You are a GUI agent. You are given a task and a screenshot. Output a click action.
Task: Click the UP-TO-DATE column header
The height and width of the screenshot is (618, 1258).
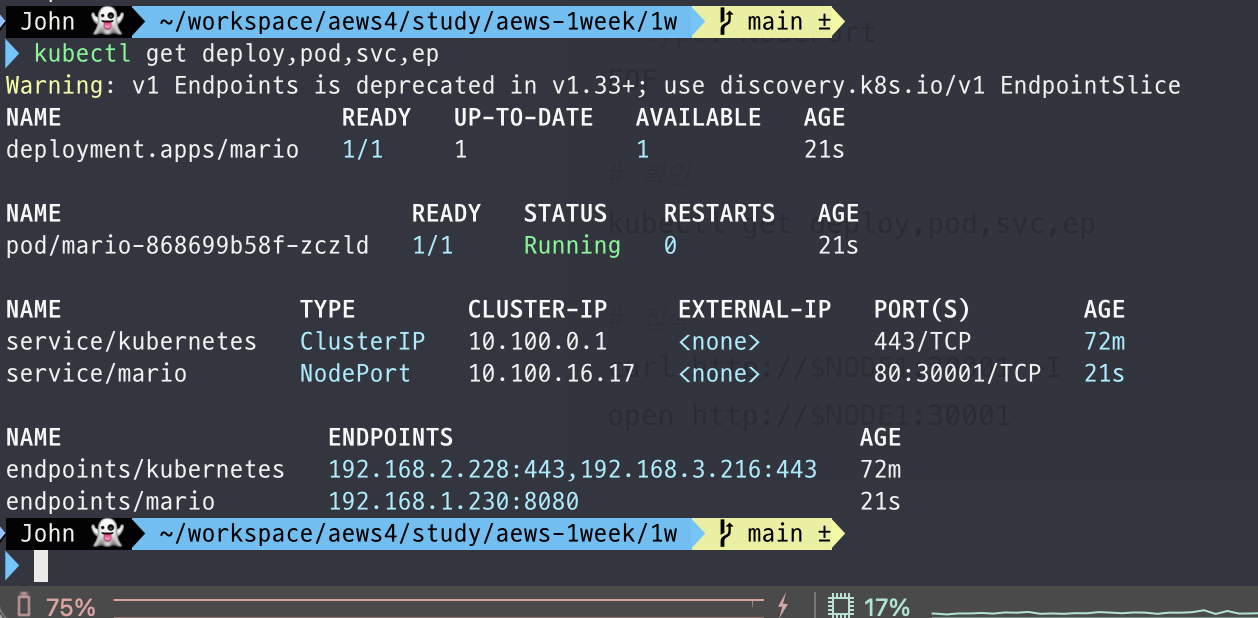523,117
